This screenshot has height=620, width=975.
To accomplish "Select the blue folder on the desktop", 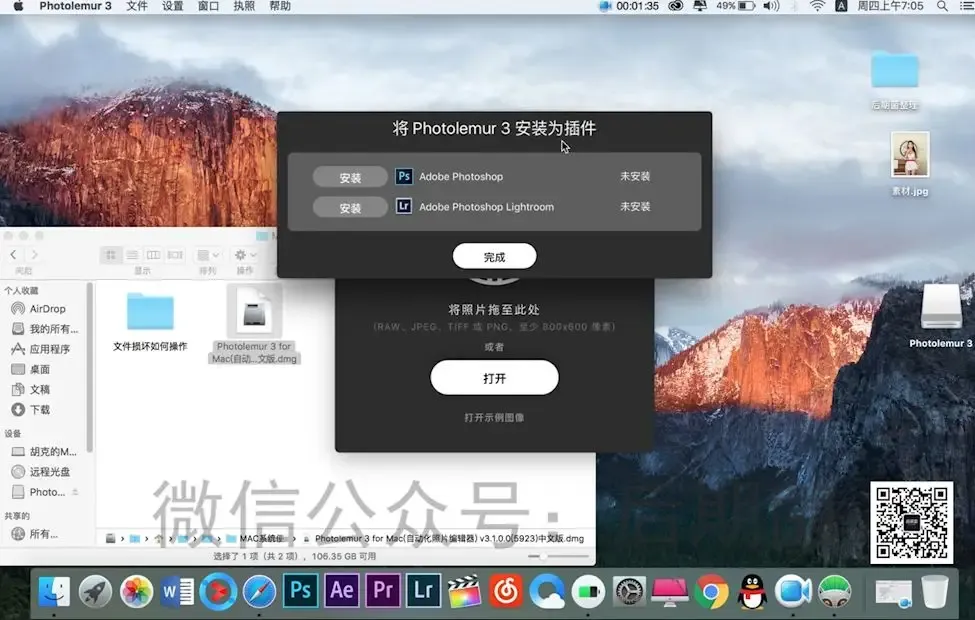I will pyautogui.click(x=894, y=80).
